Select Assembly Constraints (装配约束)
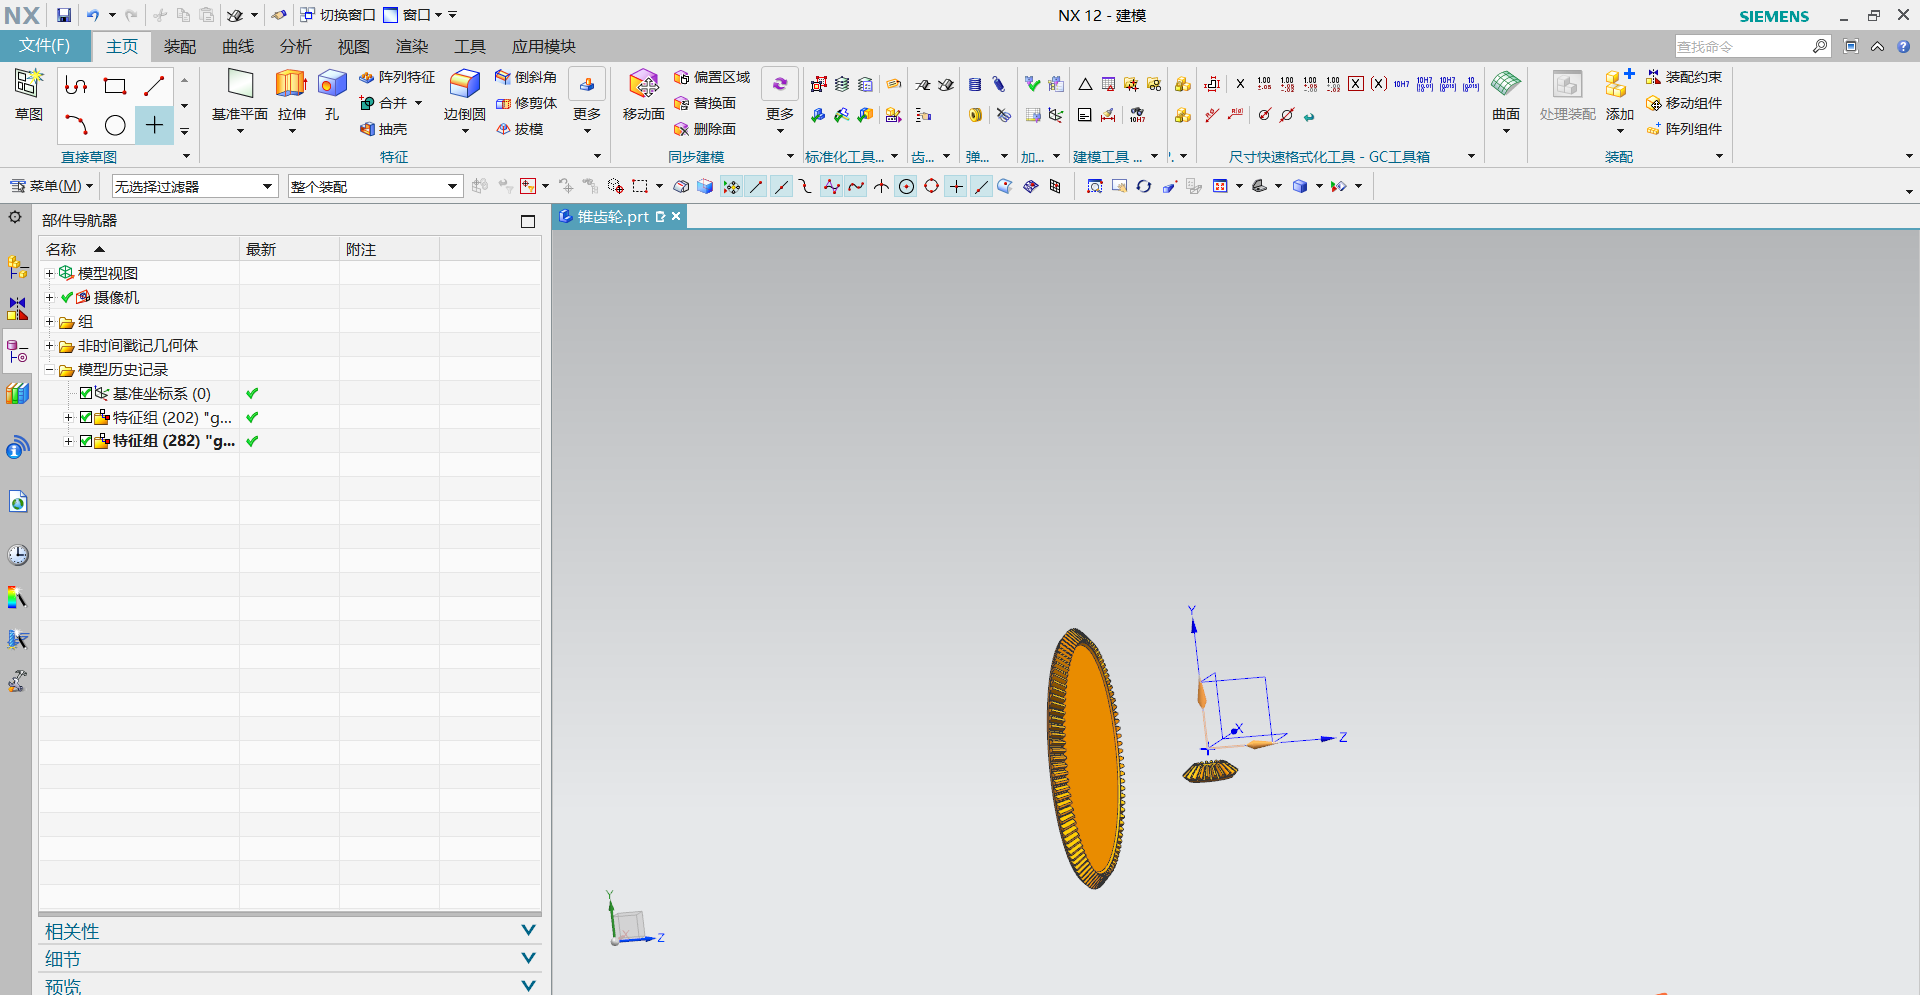The height and width of the screenshot is (995, 1920). tap(1684, 77)
